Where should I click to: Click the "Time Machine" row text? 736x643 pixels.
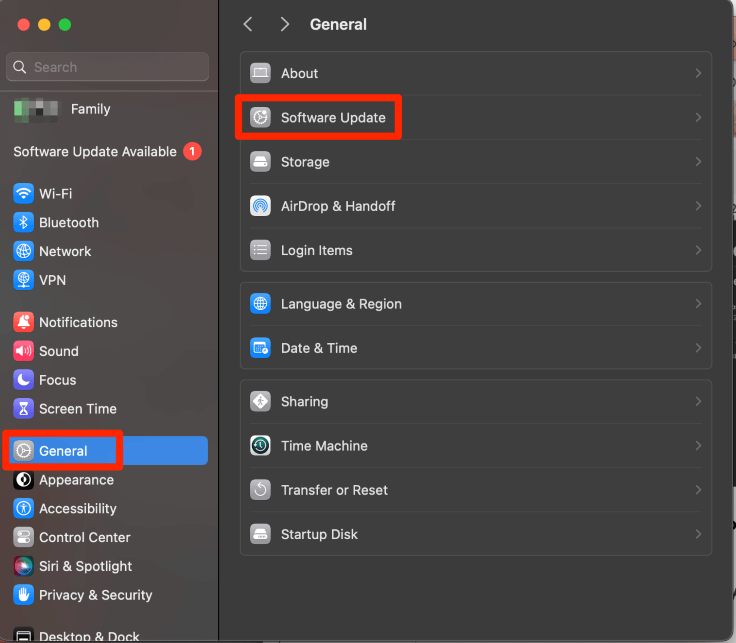pyautogui.click(x=324, y=446)
